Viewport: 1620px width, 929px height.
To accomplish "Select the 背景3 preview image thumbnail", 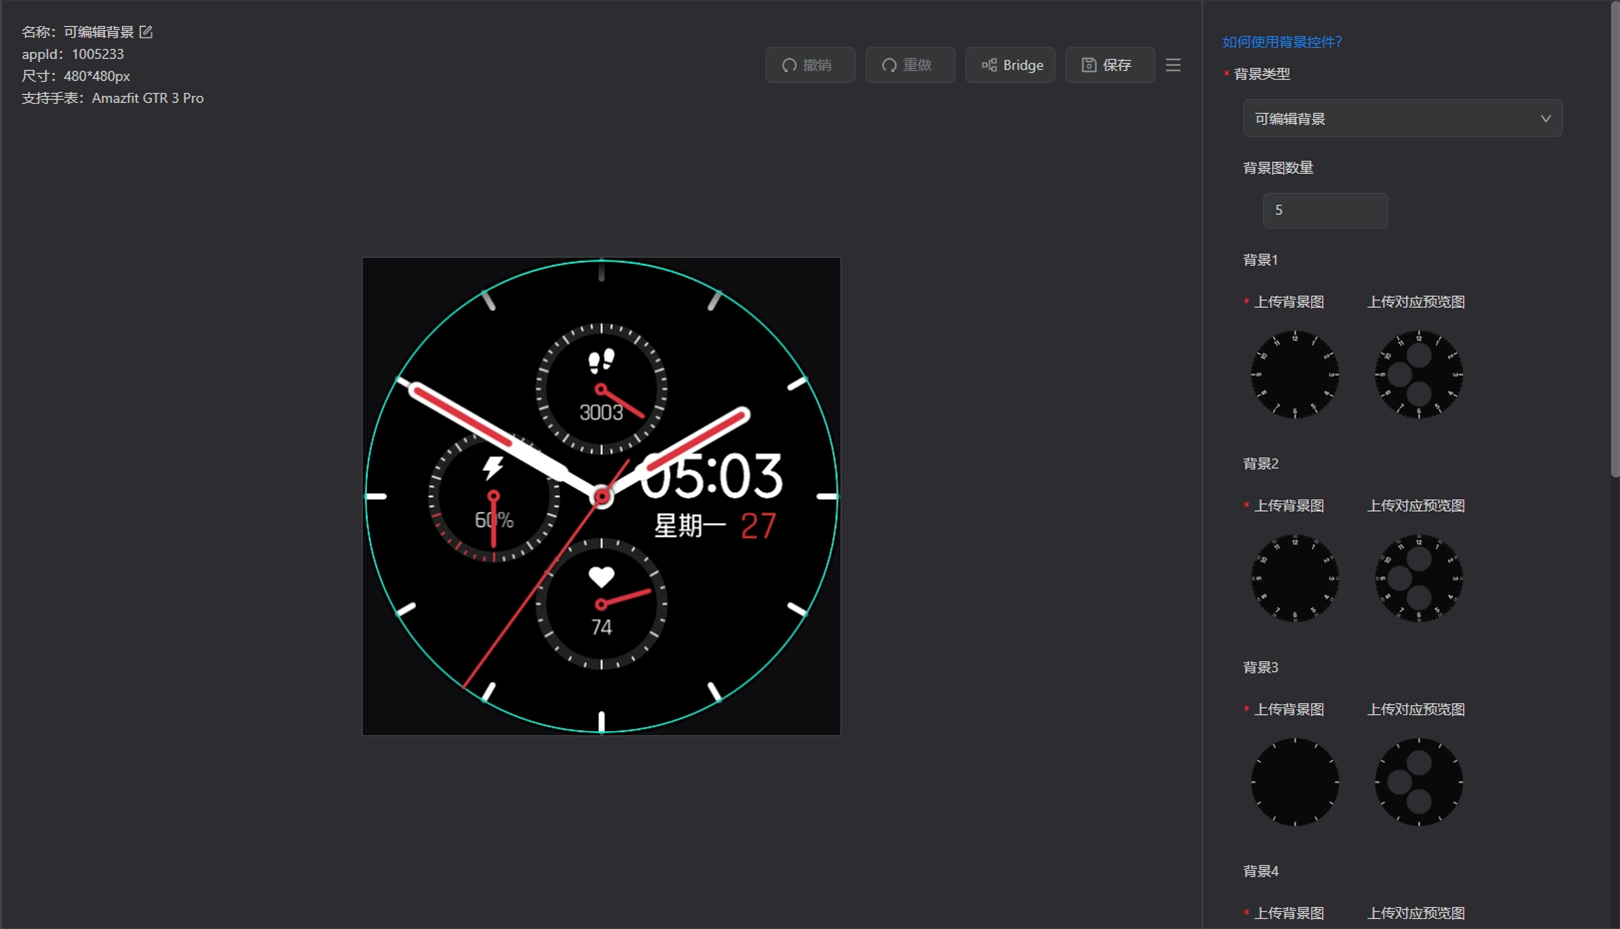I will [x=1418, y=782].
